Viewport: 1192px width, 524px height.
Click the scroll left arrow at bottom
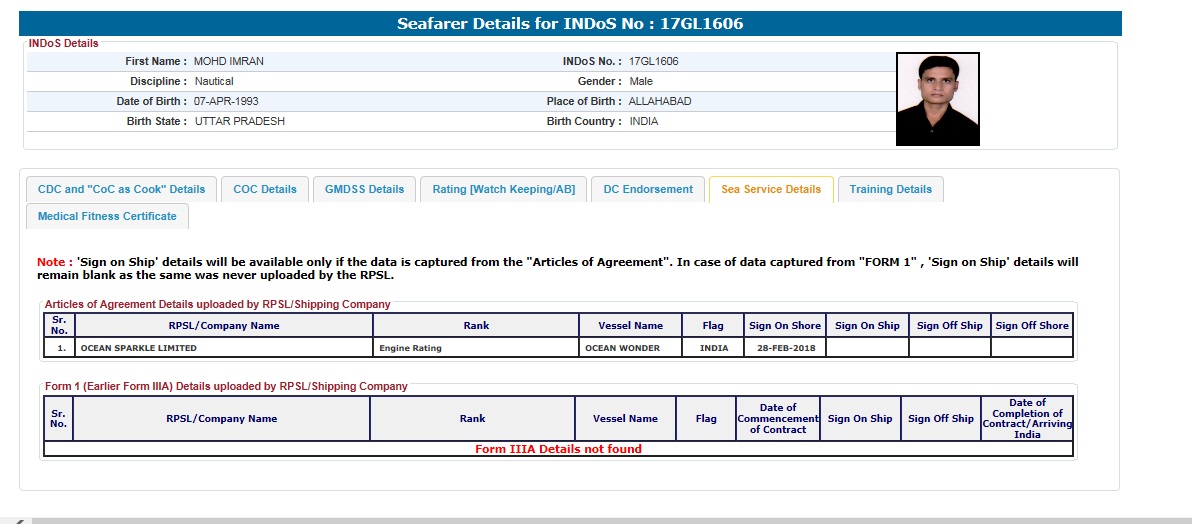18,520
